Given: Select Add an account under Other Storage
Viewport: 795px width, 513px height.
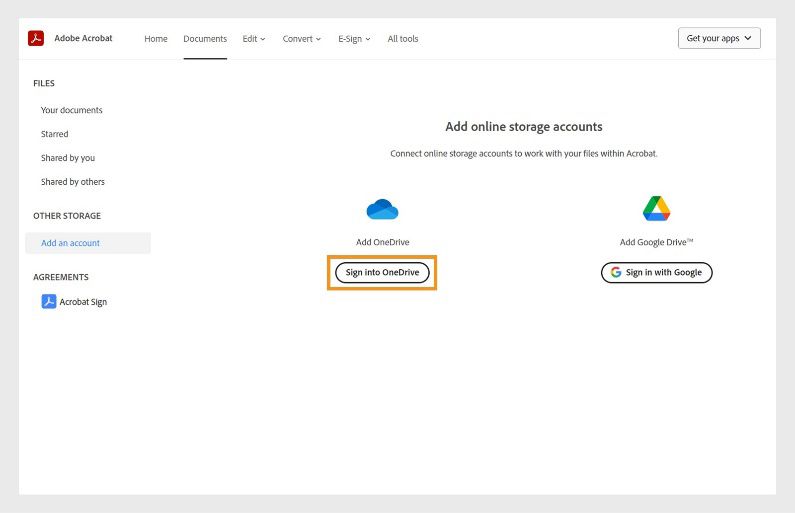Looking at the screenshot, I should pyautogui.click(x=88, y=243).
